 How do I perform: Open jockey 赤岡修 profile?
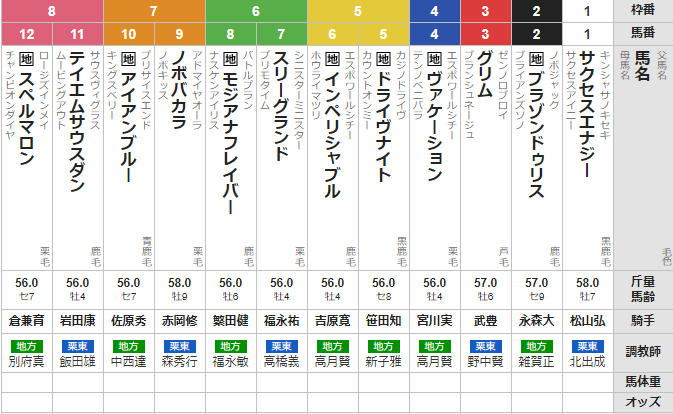[x=179, y=321]
